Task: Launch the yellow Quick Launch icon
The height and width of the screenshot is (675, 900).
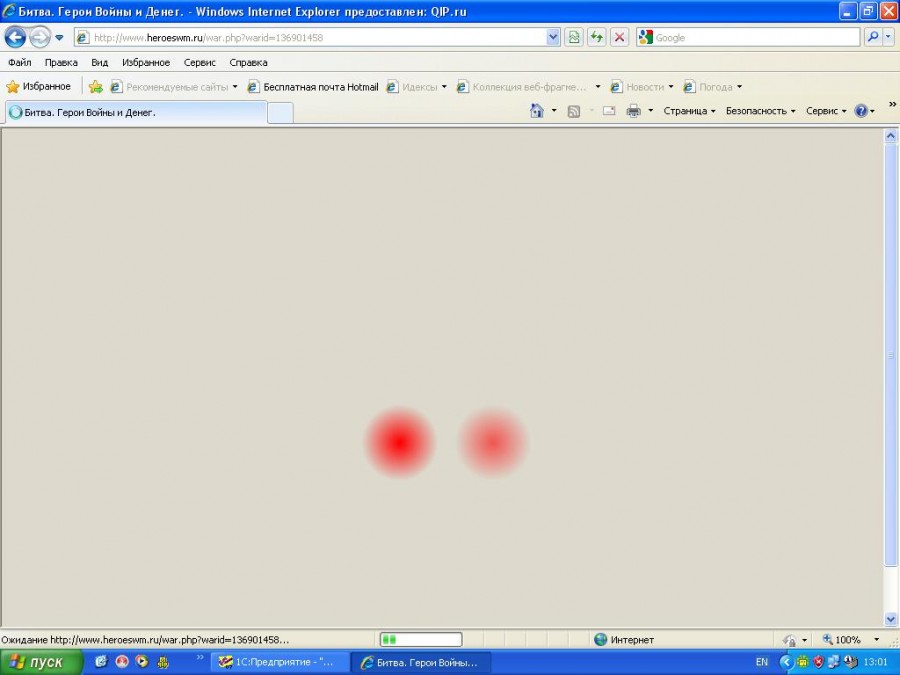Action: pyautogui.click(x=163, y=662)
